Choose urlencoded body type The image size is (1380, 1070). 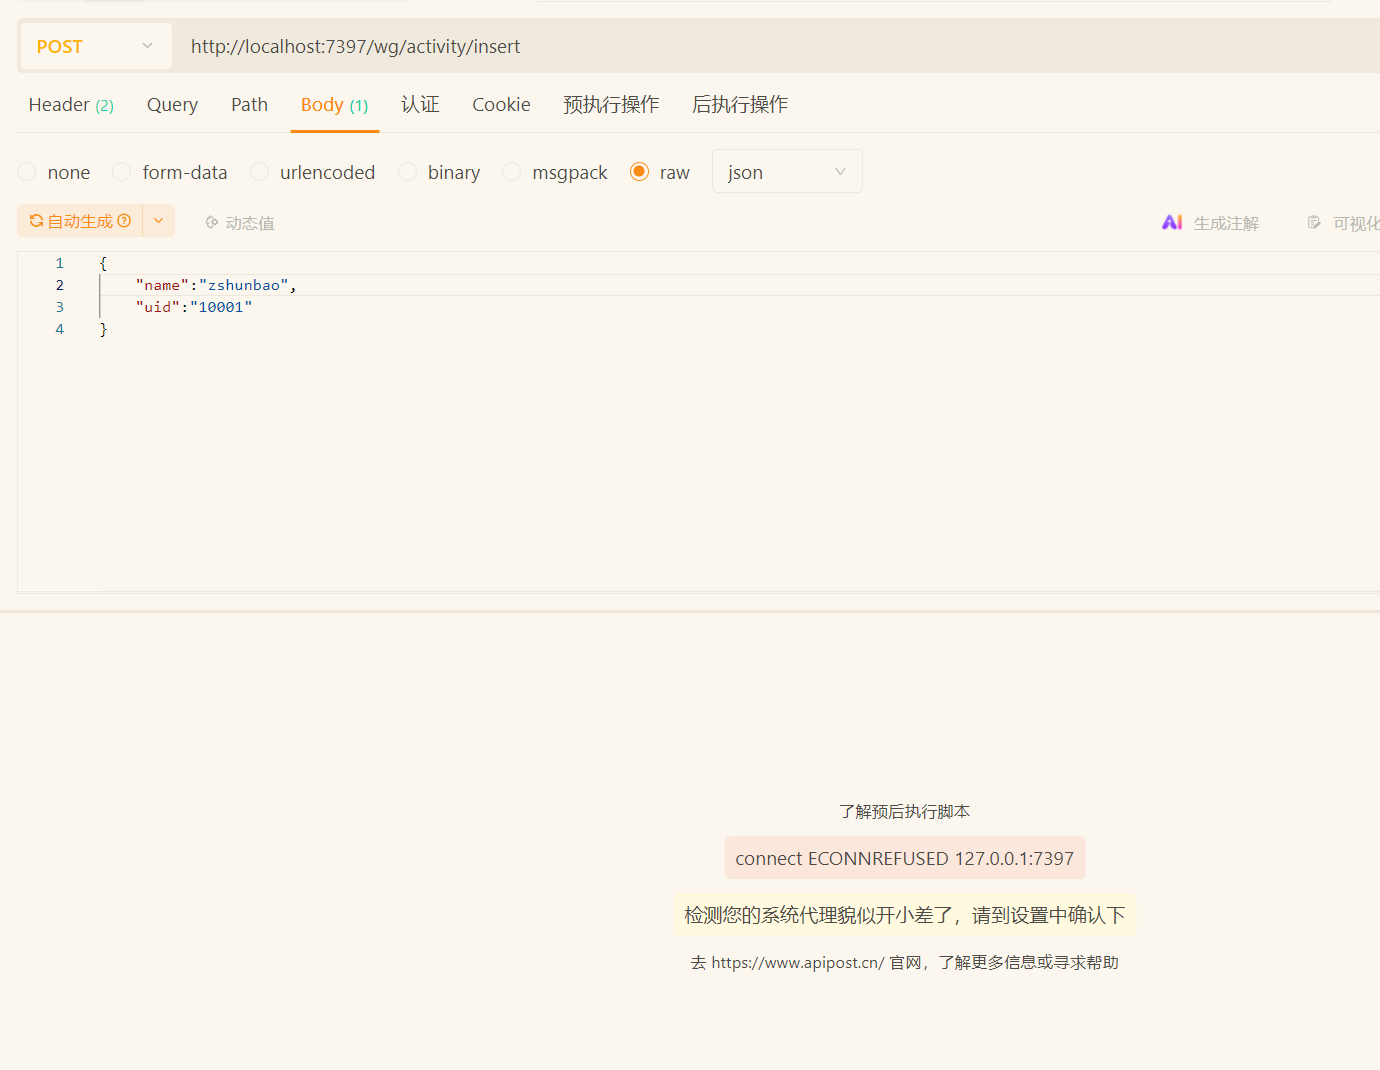(259, 172)
